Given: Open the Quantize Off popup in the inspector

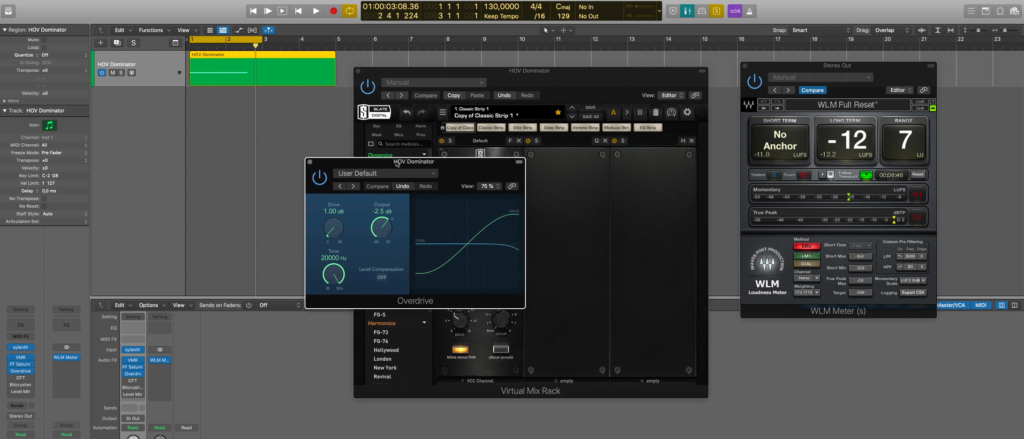Looking at the screenshot, I should click(x=64, y=56).
